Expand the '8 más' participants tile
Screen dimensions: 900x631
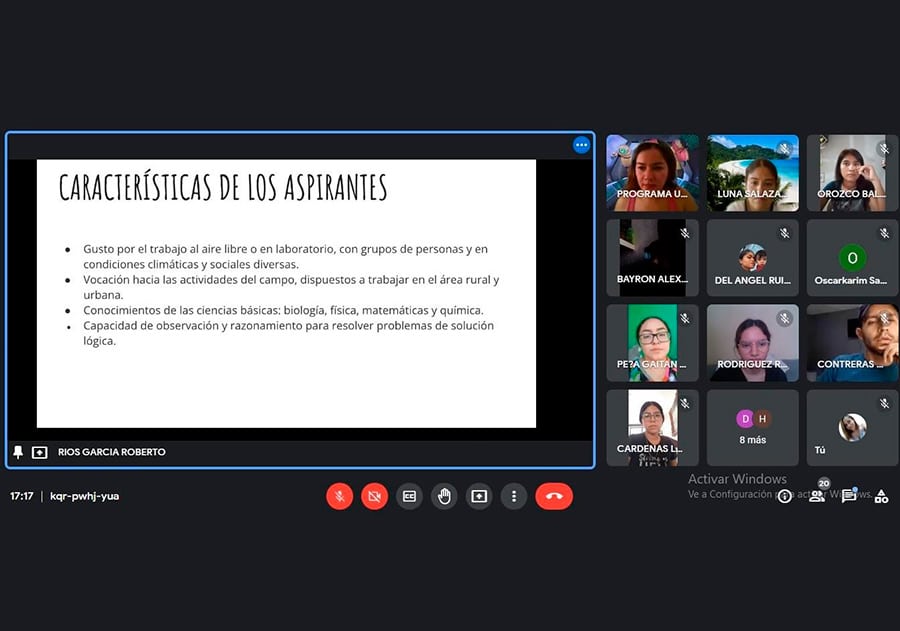click(752, 427)
